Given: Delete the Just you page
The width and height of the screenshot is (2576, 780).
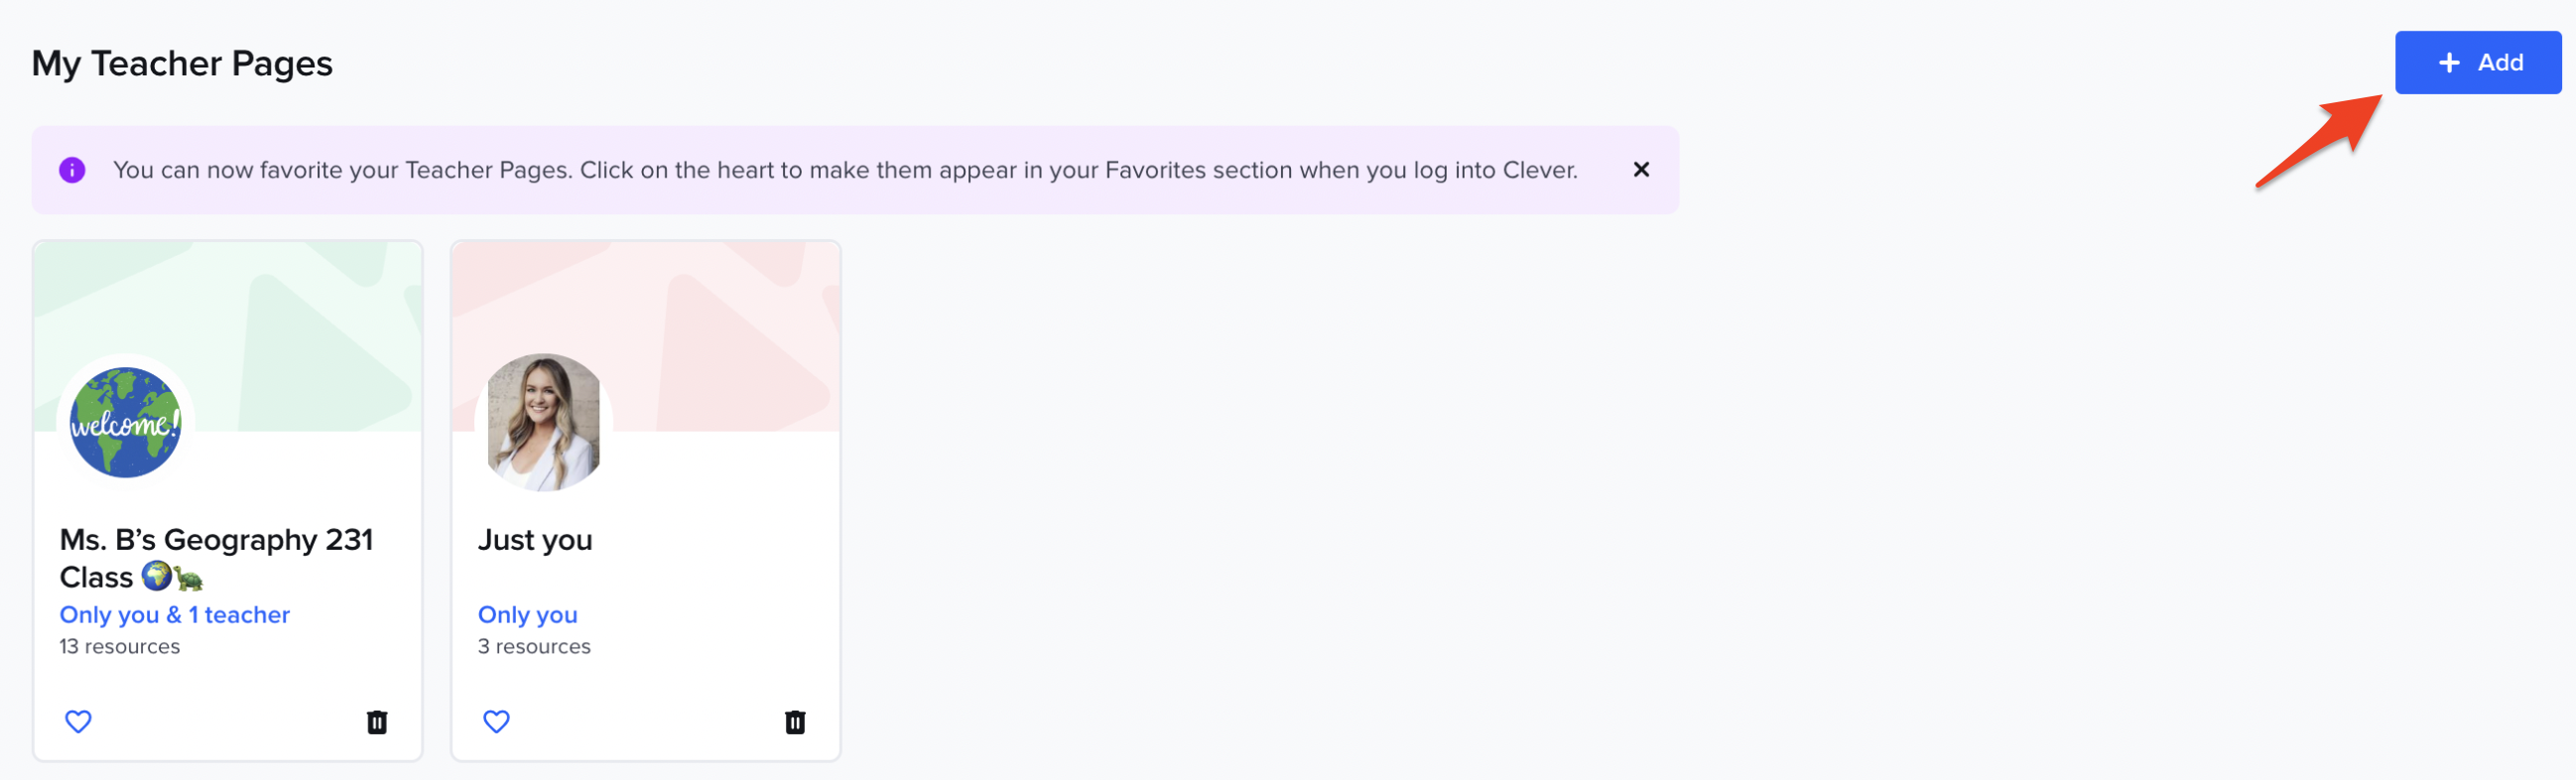Looking at the screenshot, I should click(795, 721).
